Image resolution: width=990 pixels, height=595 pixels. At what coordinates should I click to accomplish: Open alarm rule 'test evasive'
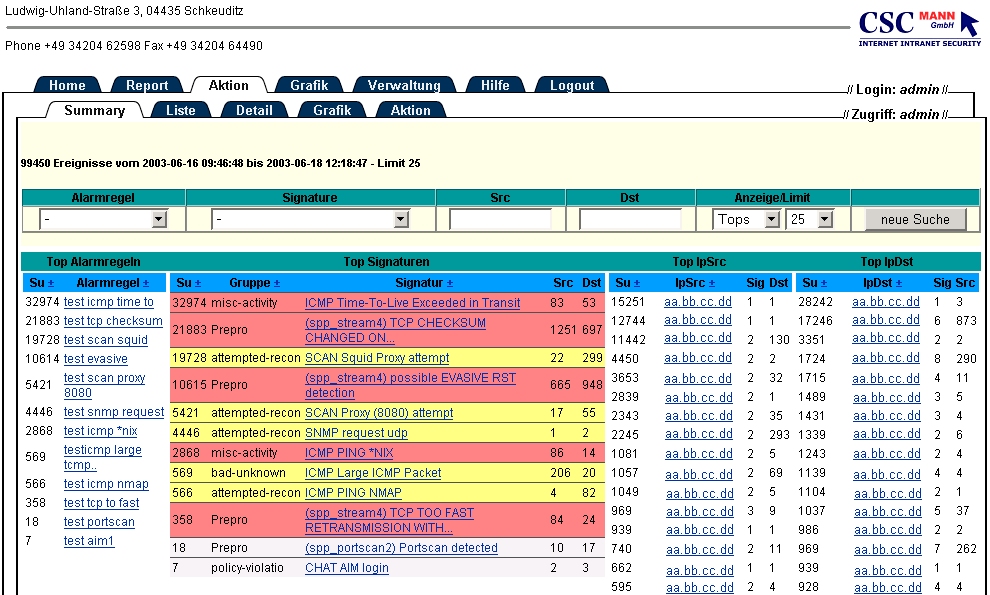(95, 359)
